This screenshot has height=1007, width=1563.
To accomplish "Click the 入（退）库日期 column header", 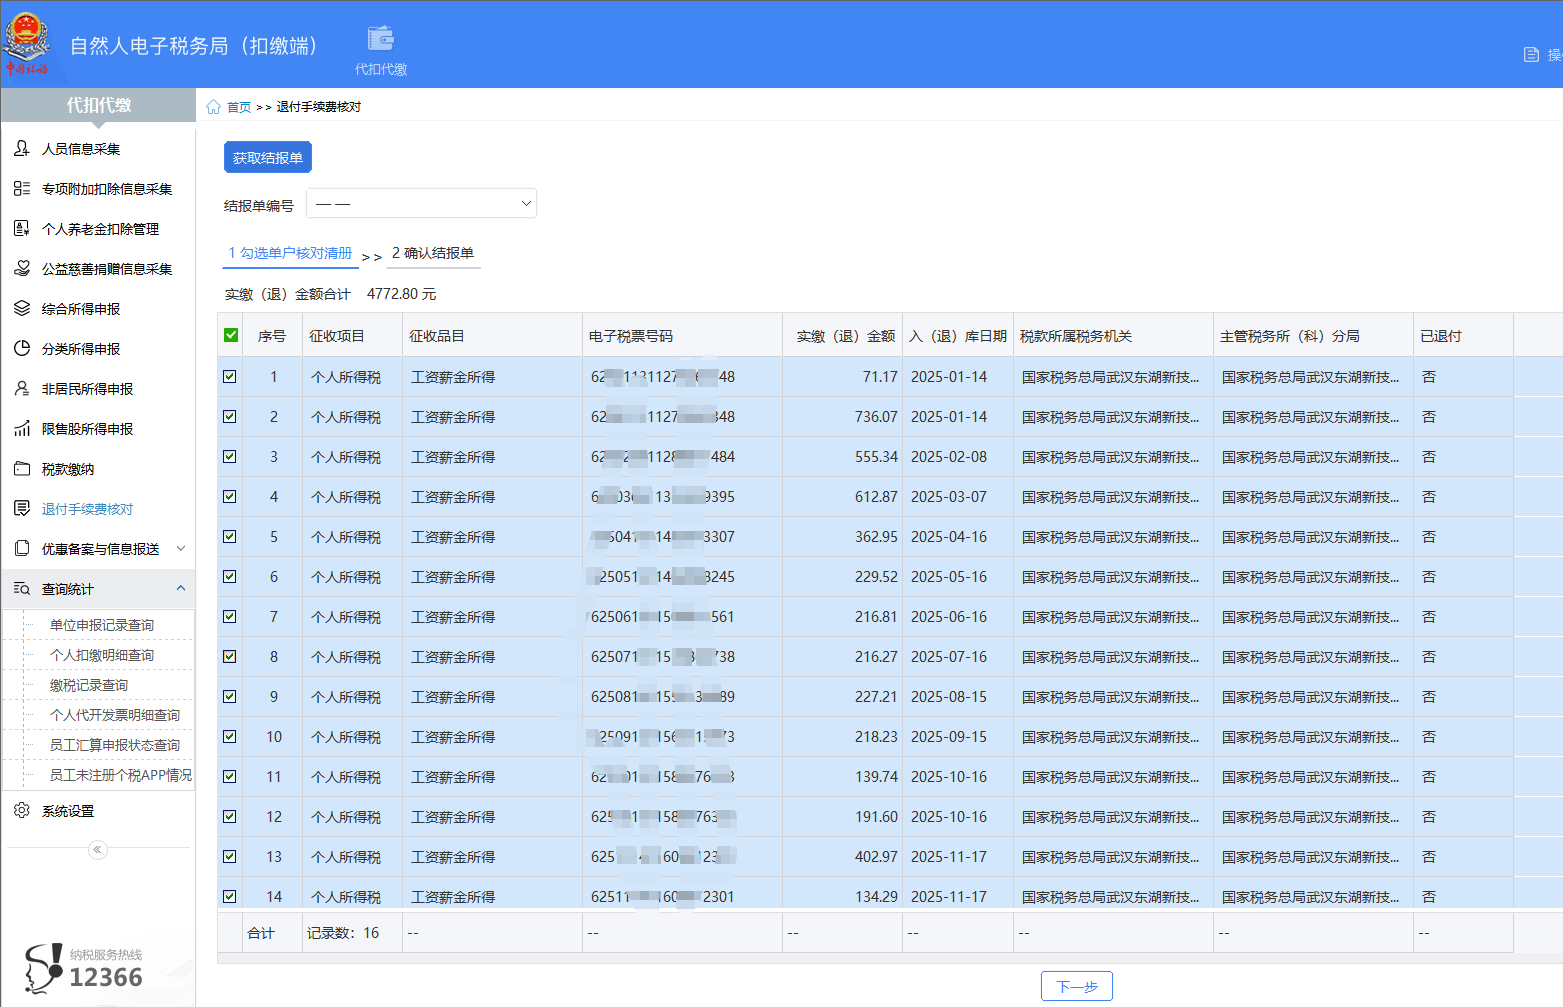I will [958, 336].
